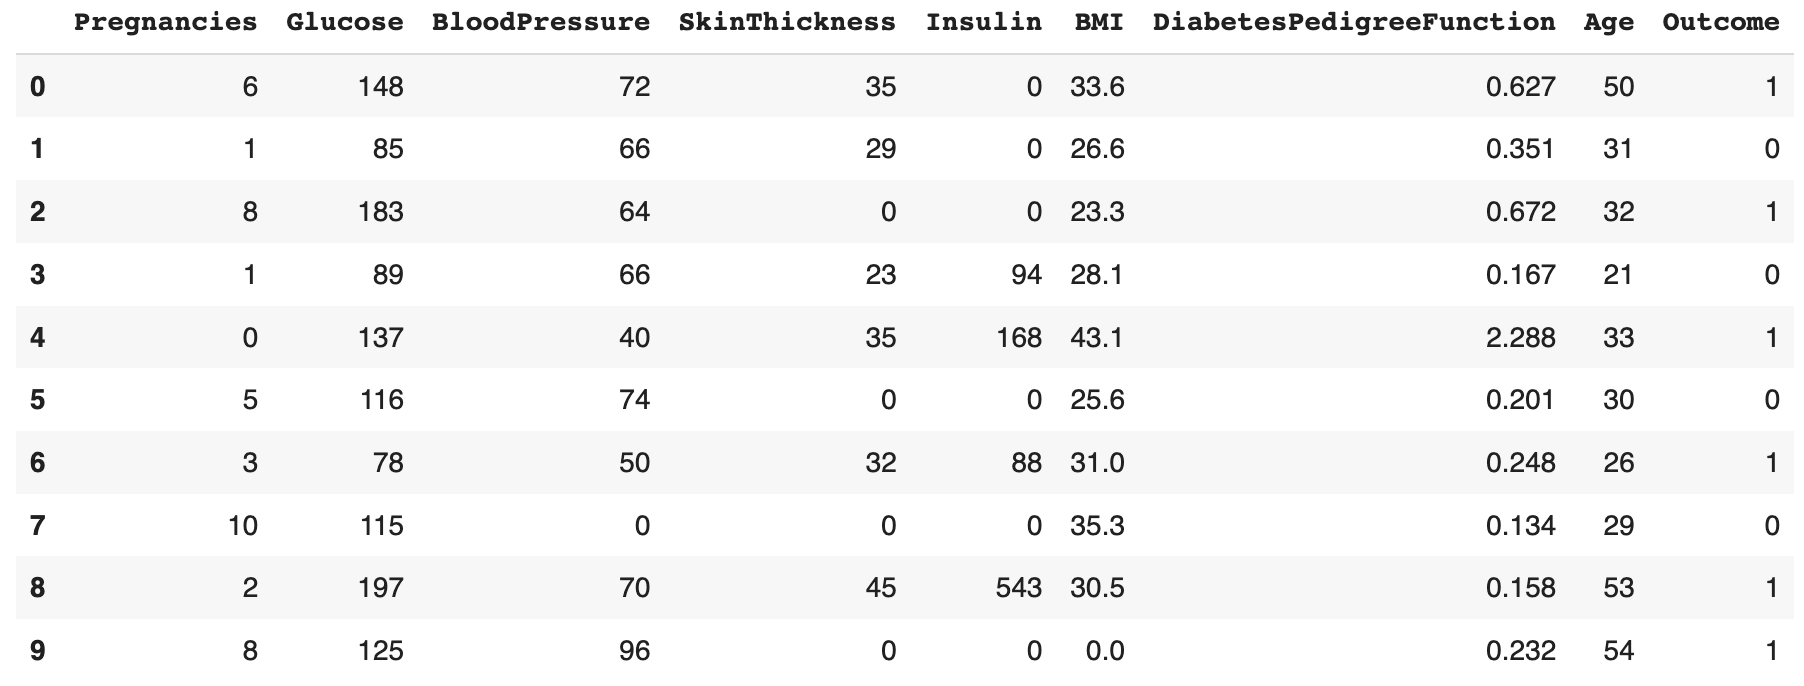This screenshot has height=686, width=1804.
Task: Click the Insulin column header
Action: (x=983, y=22)
